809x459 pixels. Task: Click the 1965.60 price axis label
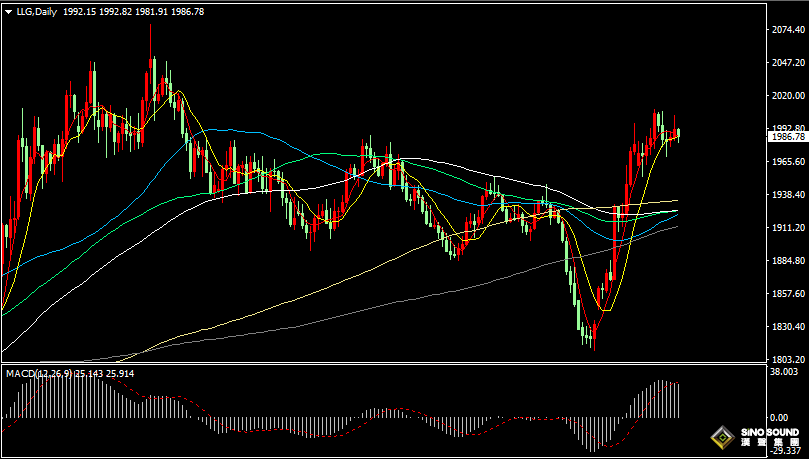click(x=788, y=162)
